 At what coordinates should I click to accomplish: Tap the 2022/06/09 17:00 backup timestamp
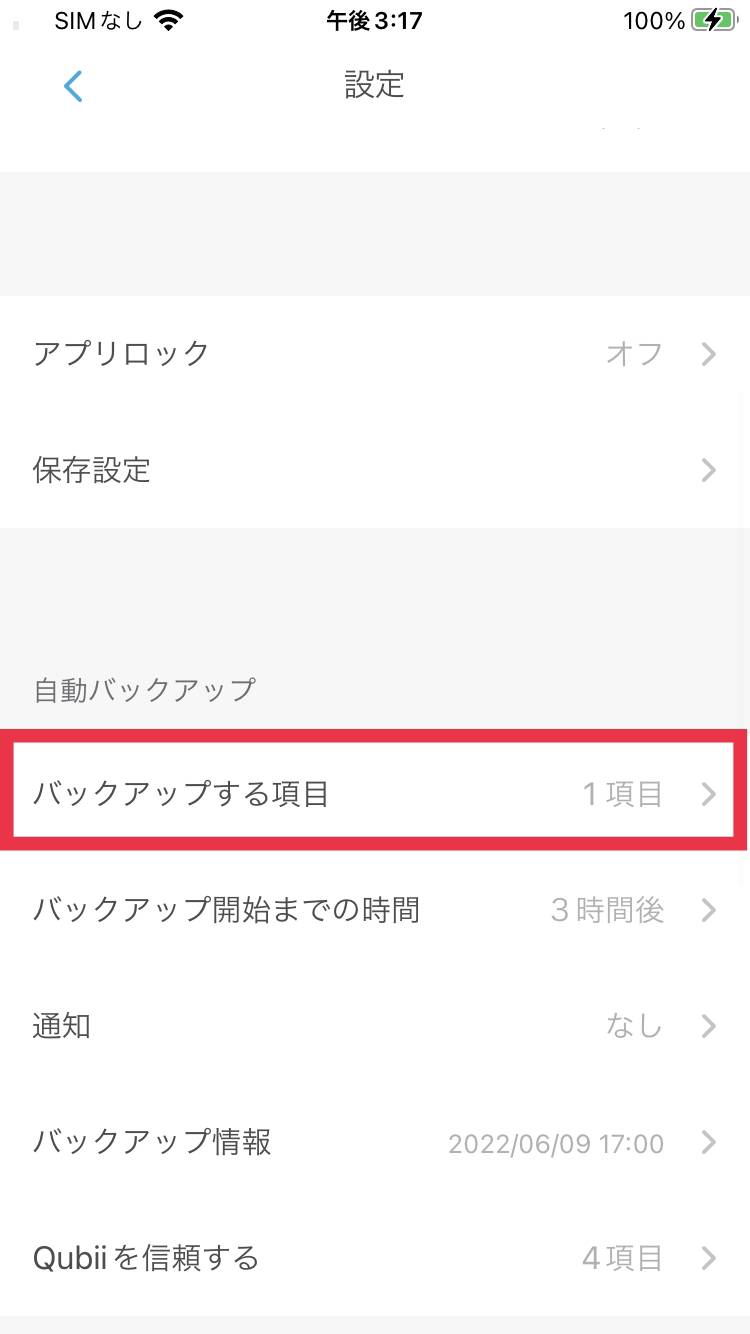pyautogui.click(x=556, y=1143)
